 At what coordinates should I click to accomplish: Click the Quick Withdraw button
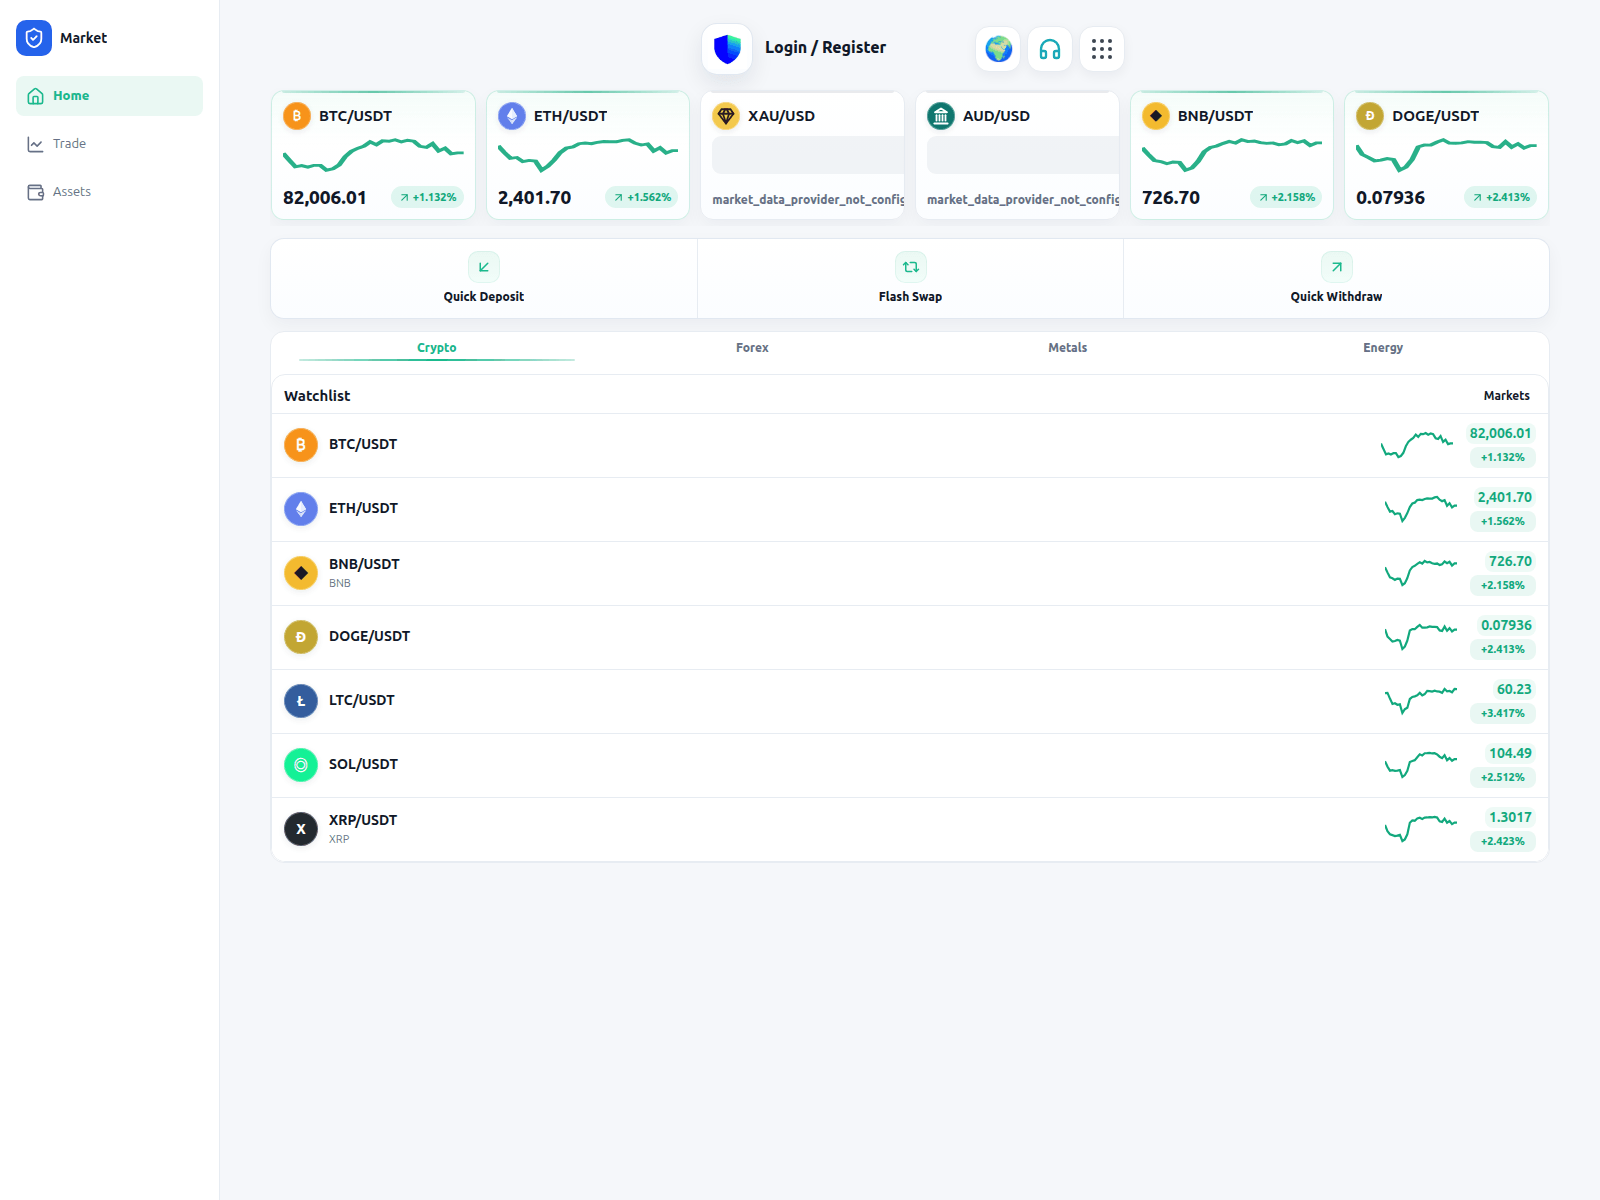(1336, 279)
